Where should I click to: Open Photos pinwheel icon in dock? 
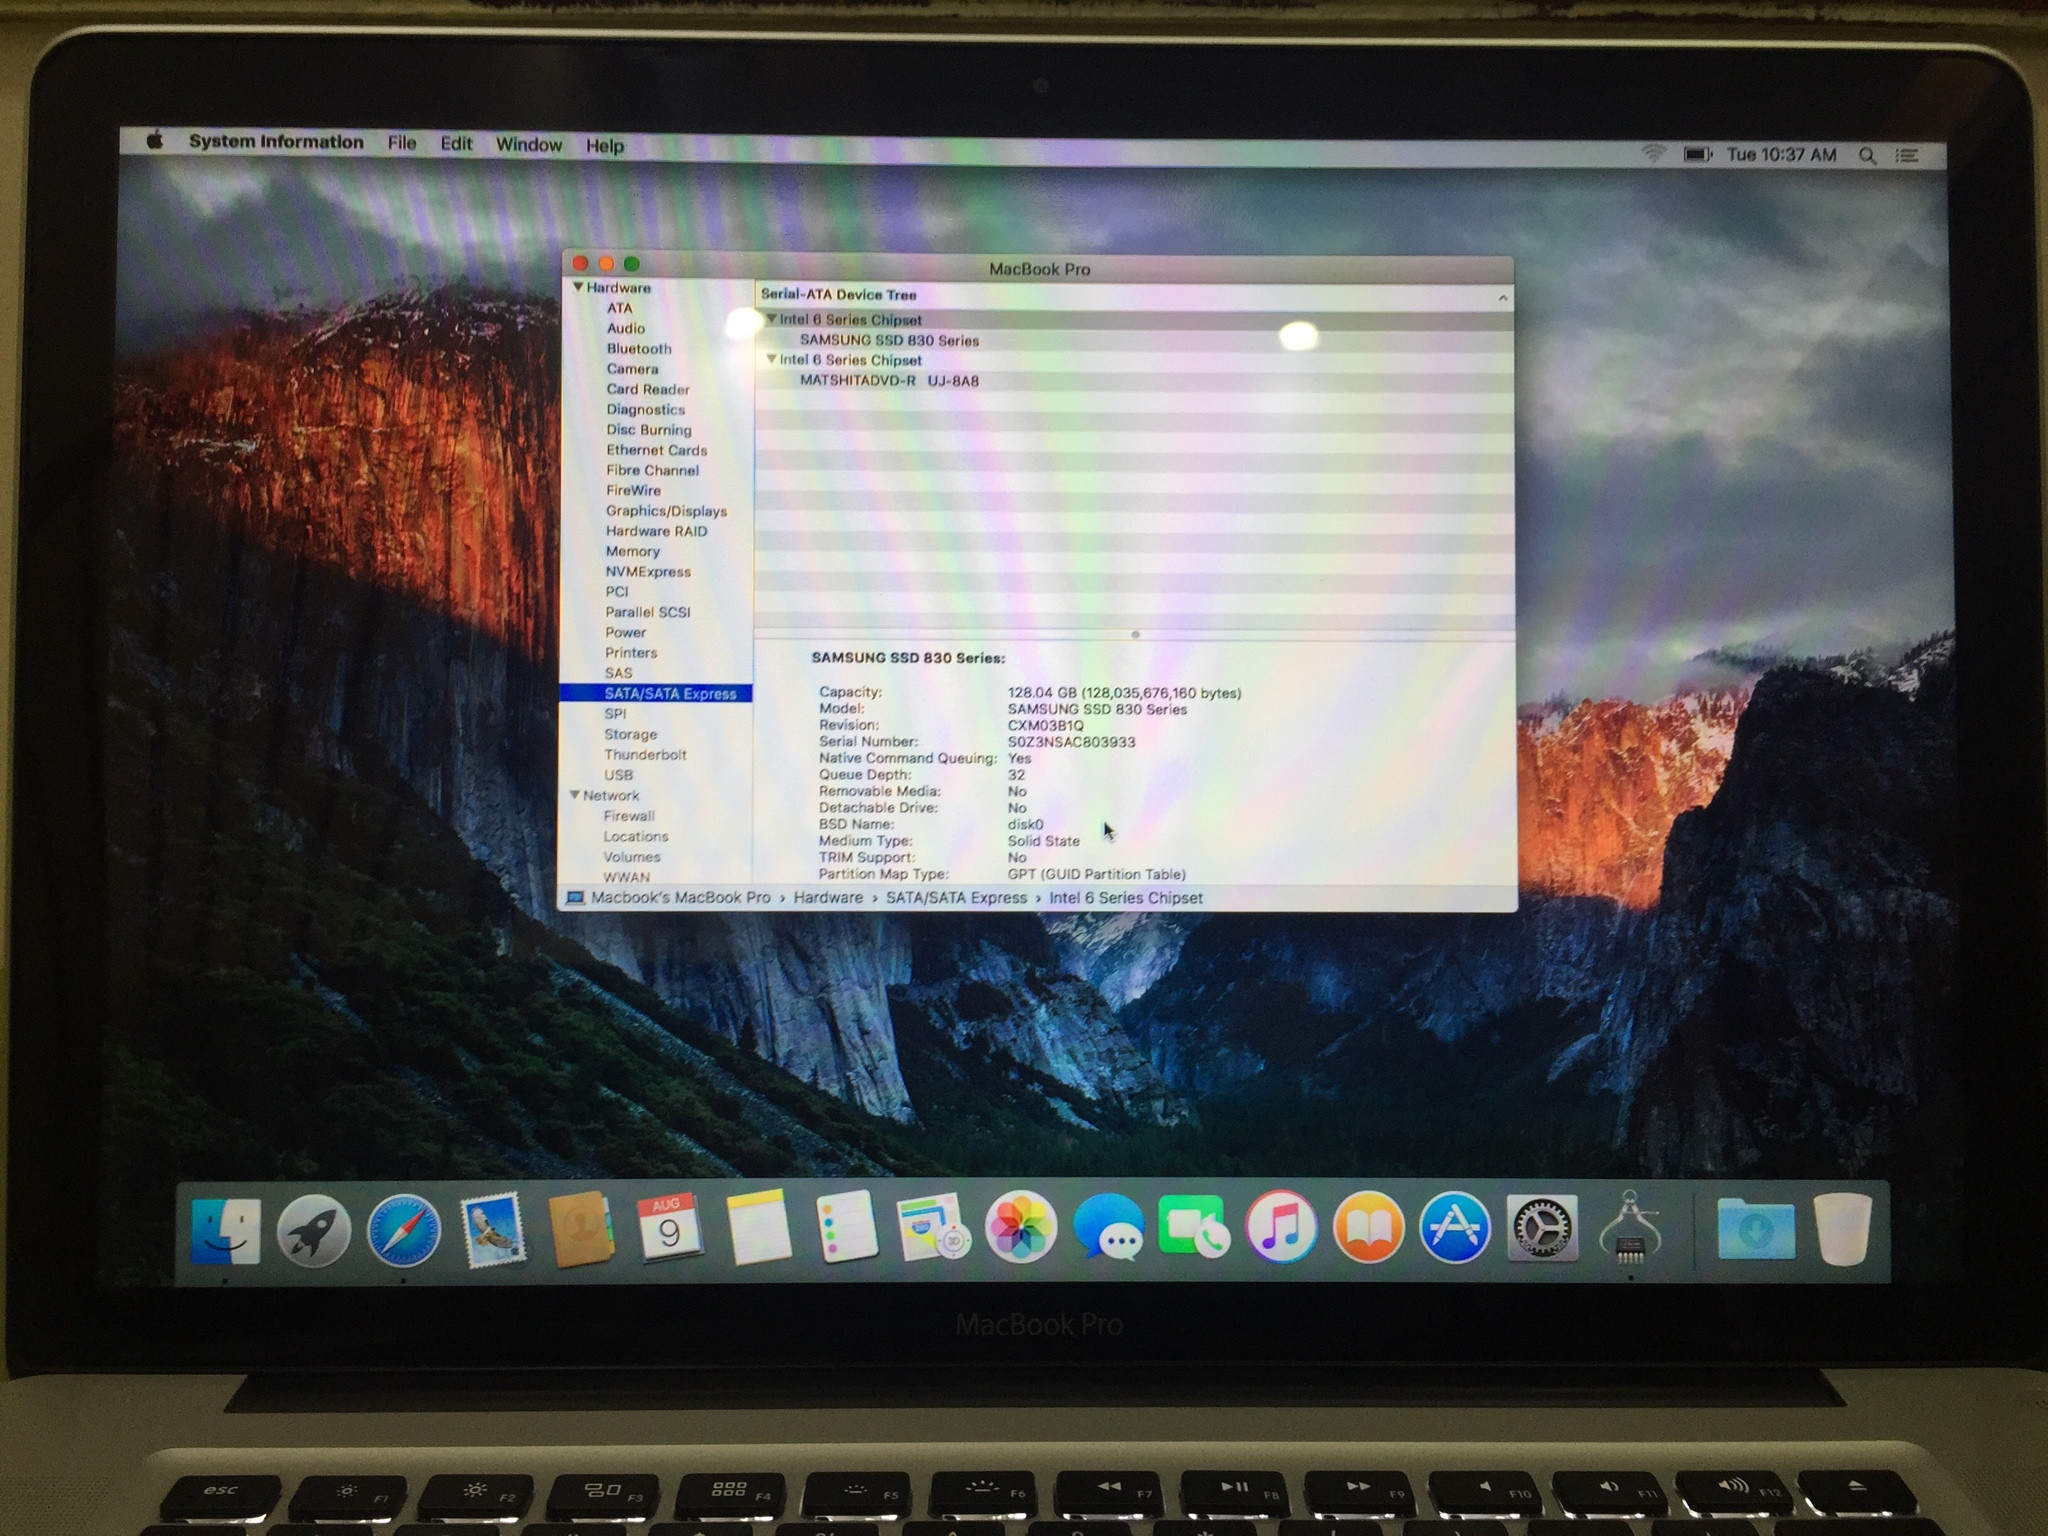click(1020, 1227)
